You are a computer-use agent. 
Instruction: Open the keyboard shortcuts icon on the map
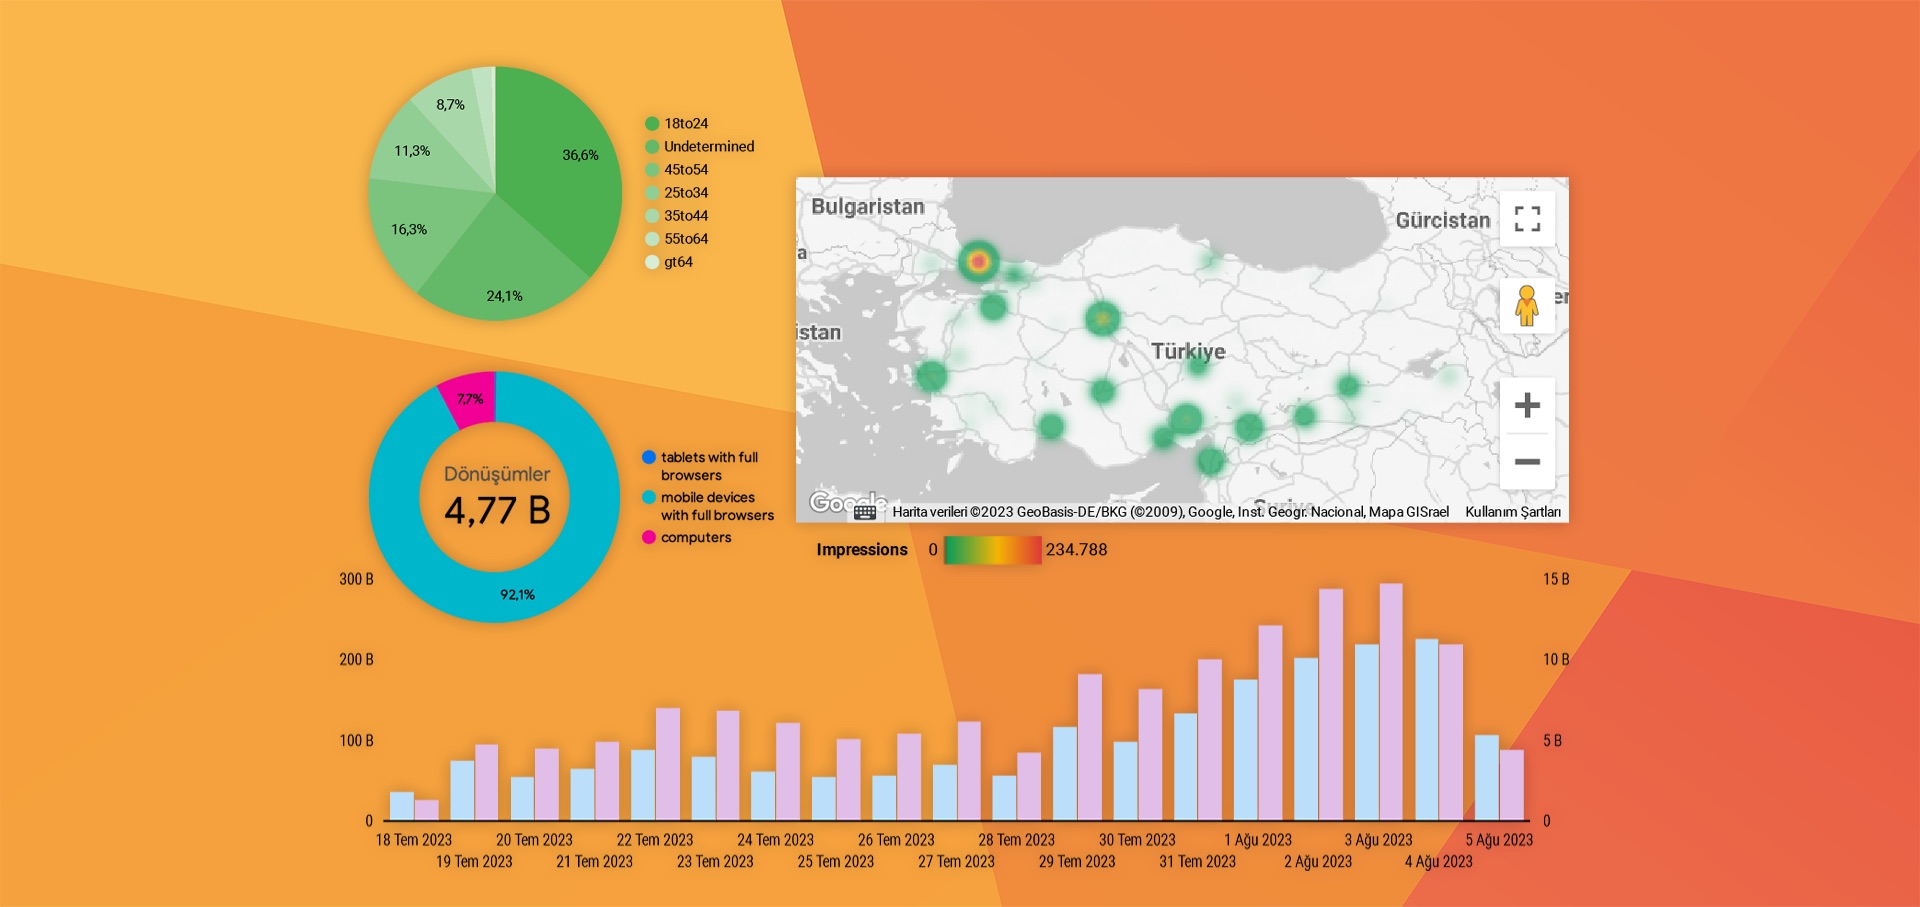click(865, 512)
